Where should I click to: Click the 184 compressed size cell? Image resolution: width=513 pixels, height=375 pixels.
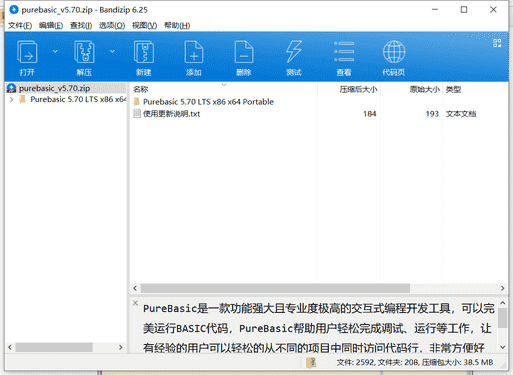point(369,114)
